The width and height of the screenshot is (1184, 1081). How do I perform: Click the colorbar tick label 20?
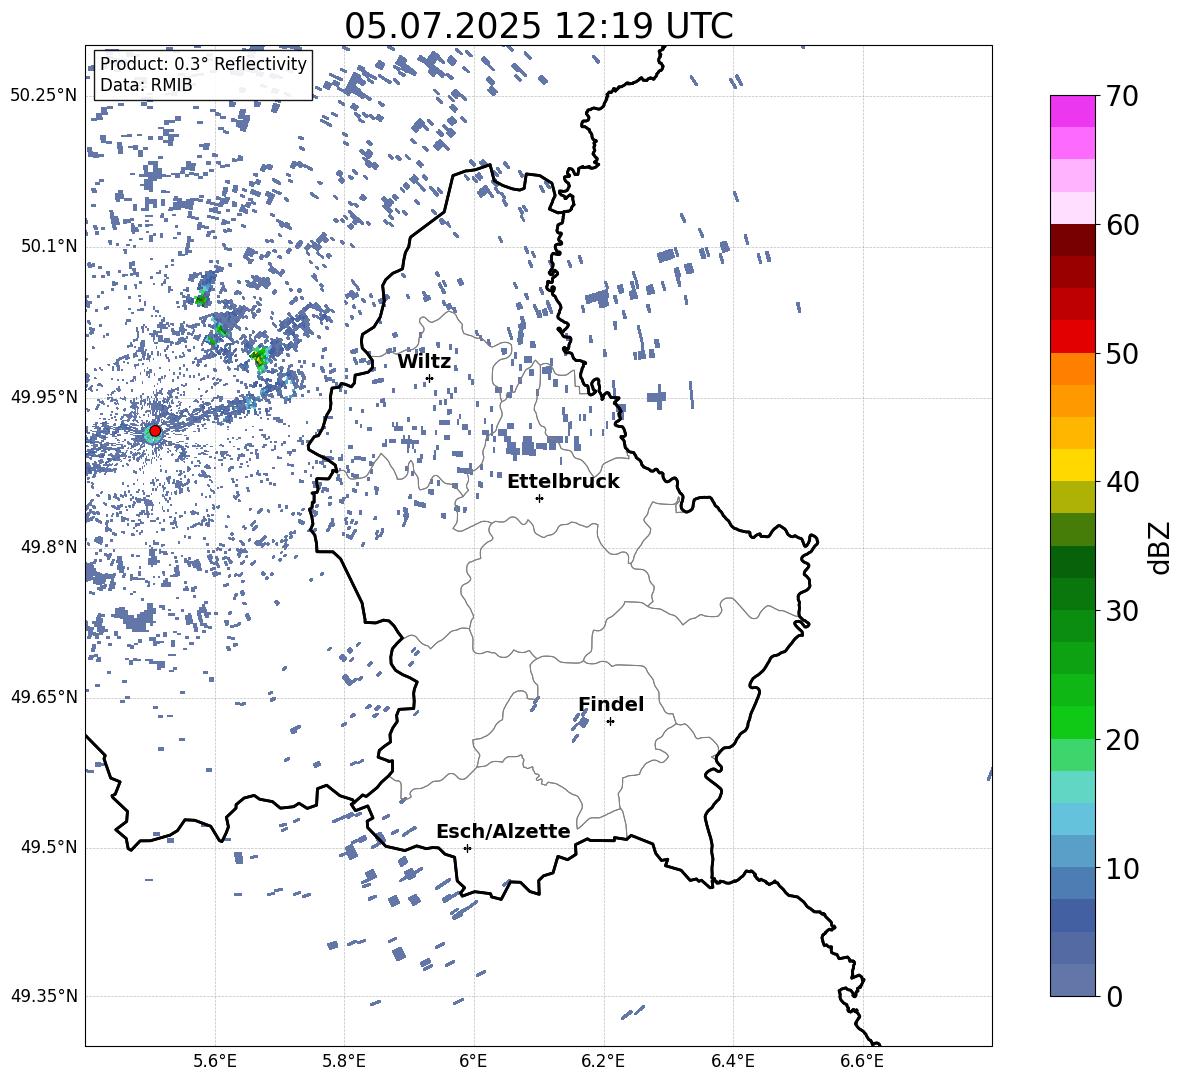[1123, 740]
